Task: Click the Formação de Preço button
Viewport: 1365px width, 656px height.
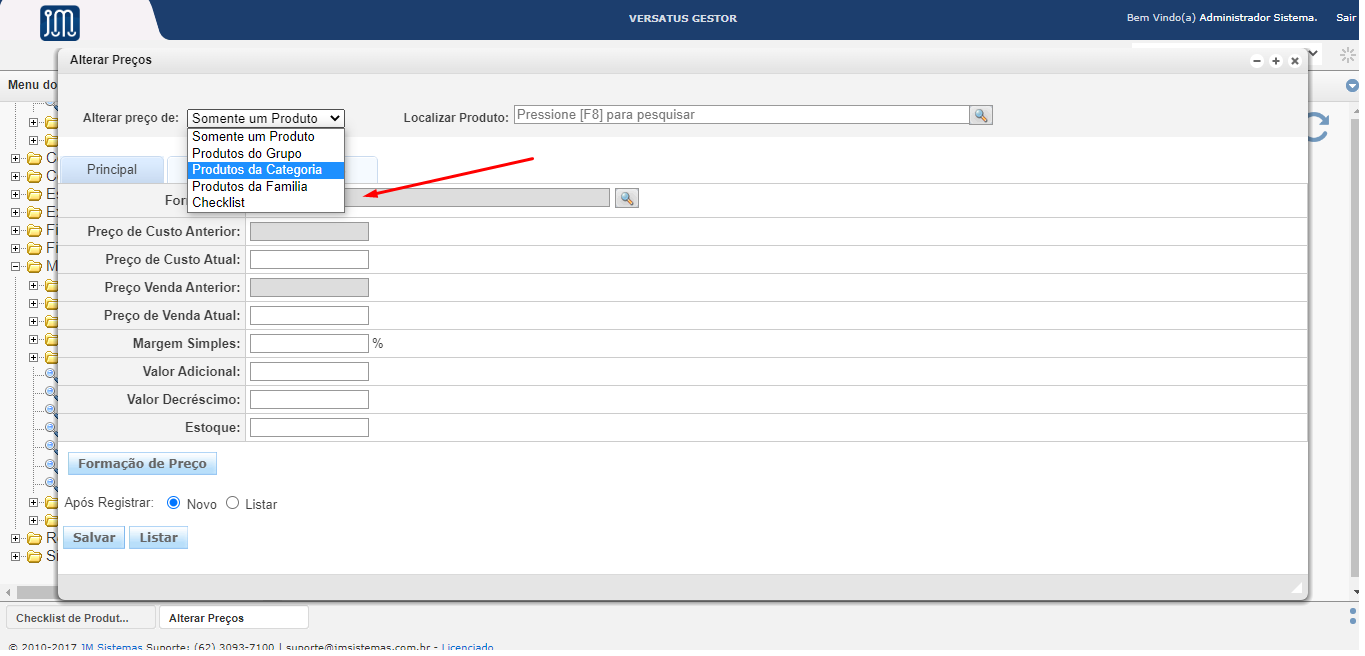Action: [142, 464]
